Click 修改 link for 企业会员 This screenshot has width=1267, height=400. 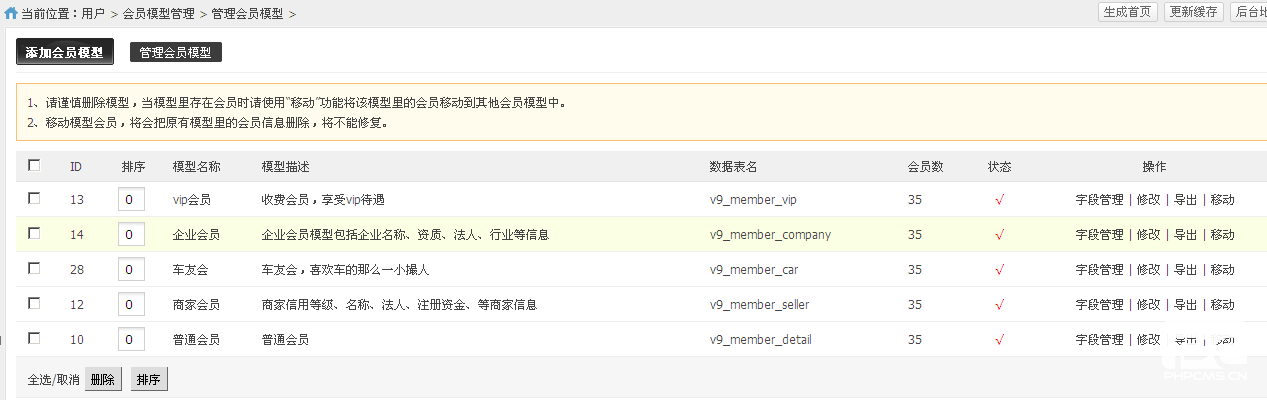1148,235
